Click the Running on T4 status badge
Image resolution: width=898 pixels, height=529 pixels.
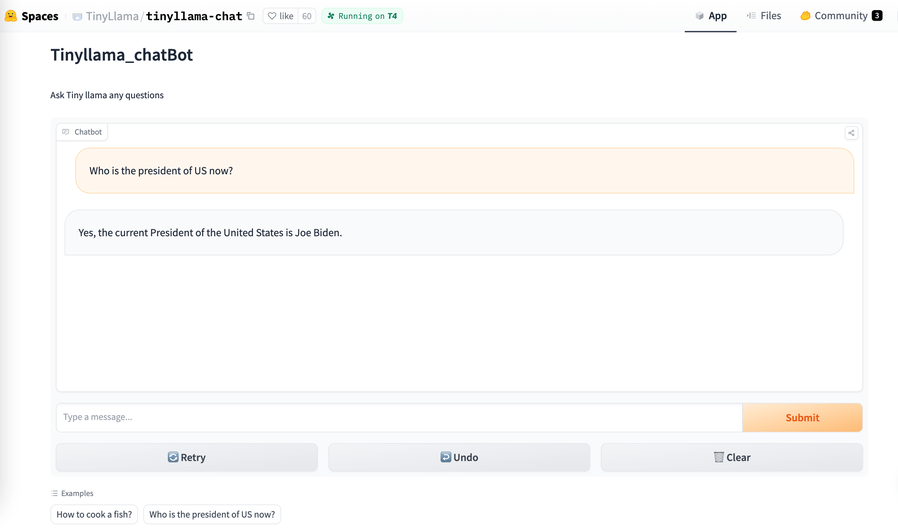[x=362, y=16]
